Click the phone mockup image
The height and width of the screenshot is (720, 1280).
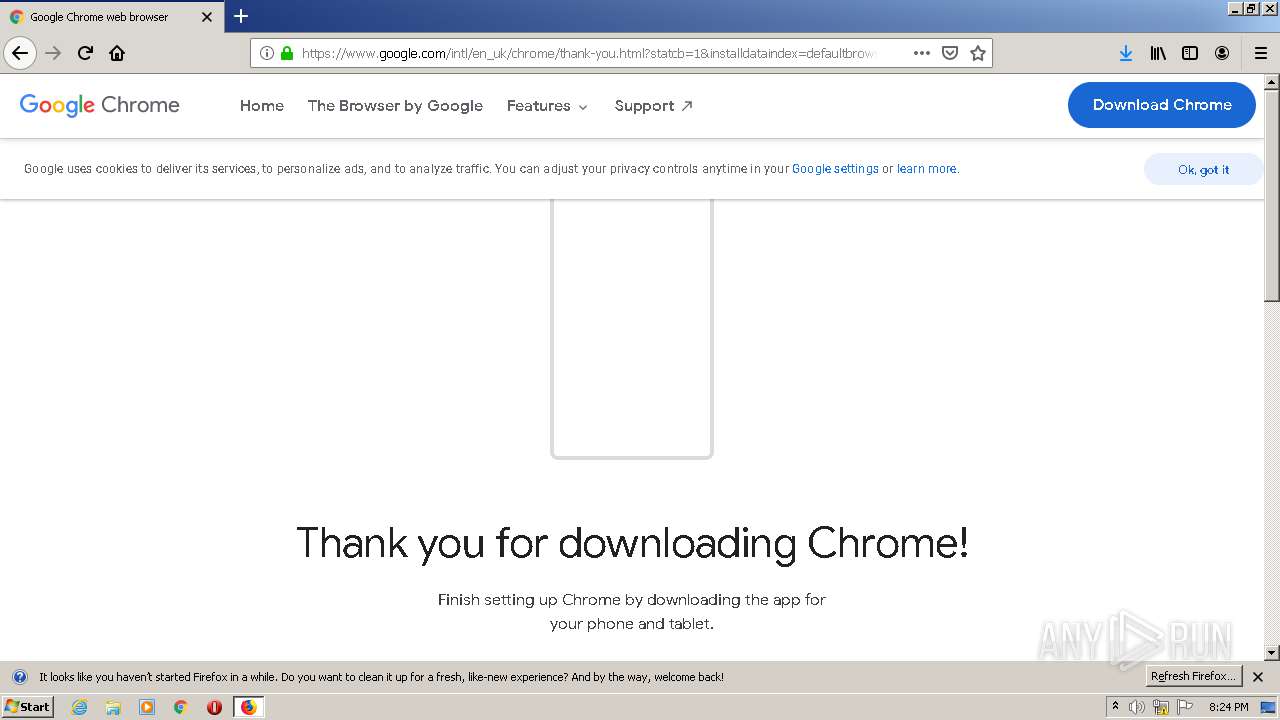pyautogui.click(x=632, y=328)
